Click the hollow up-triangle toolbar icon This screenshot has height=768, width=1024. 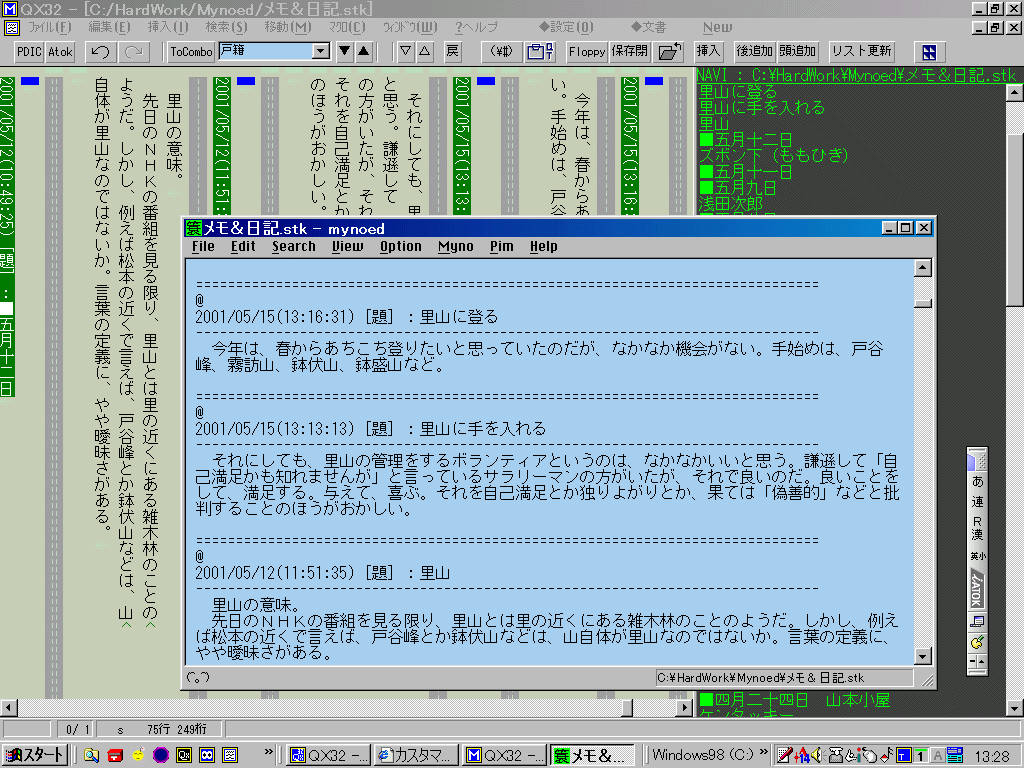click(x=424, y=51)
